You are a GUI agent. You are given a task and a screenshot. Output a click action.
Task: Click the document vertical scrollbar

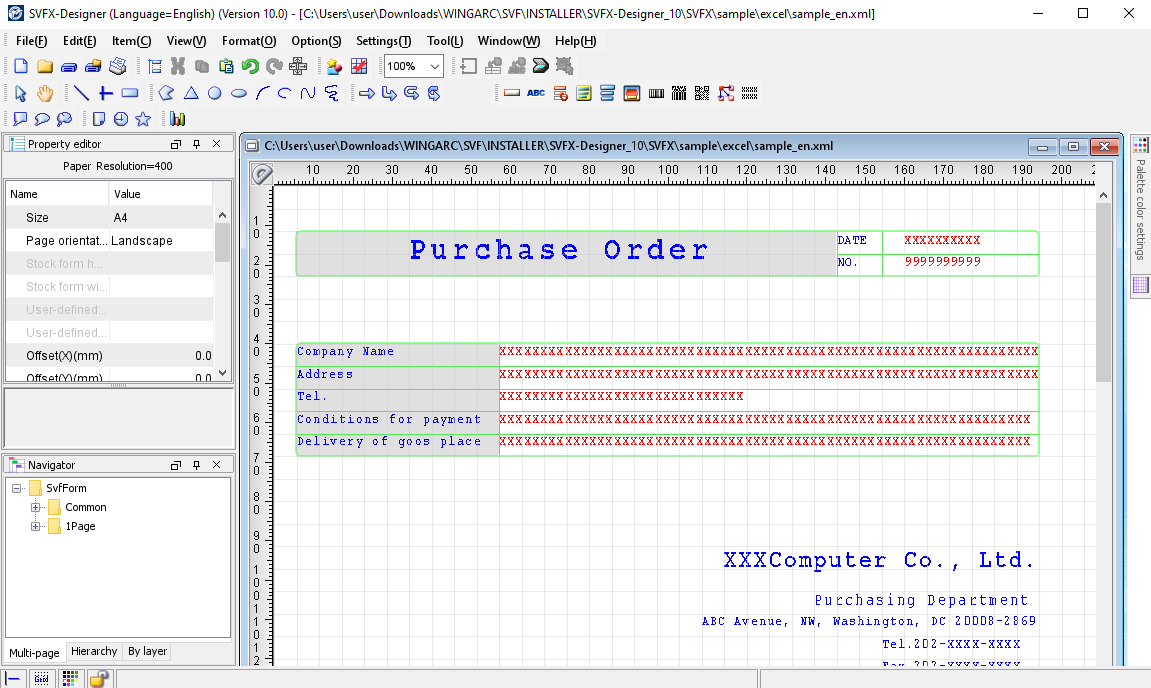[1103, 294]
